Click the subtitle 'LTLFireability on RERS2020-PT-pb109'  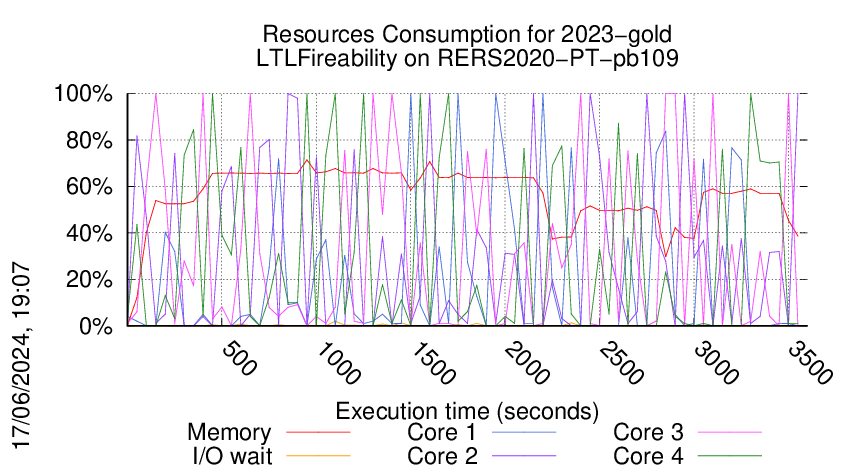point(467,58)
